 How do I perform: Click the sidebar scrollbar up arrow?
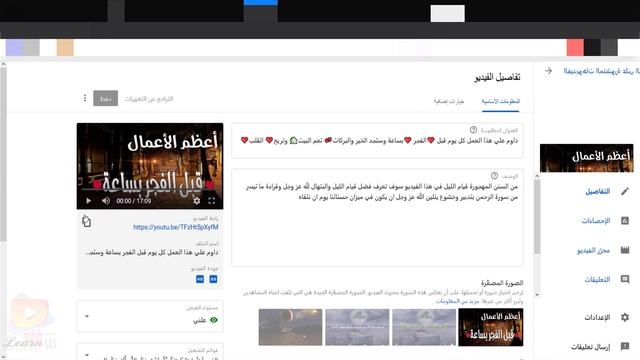537,176
